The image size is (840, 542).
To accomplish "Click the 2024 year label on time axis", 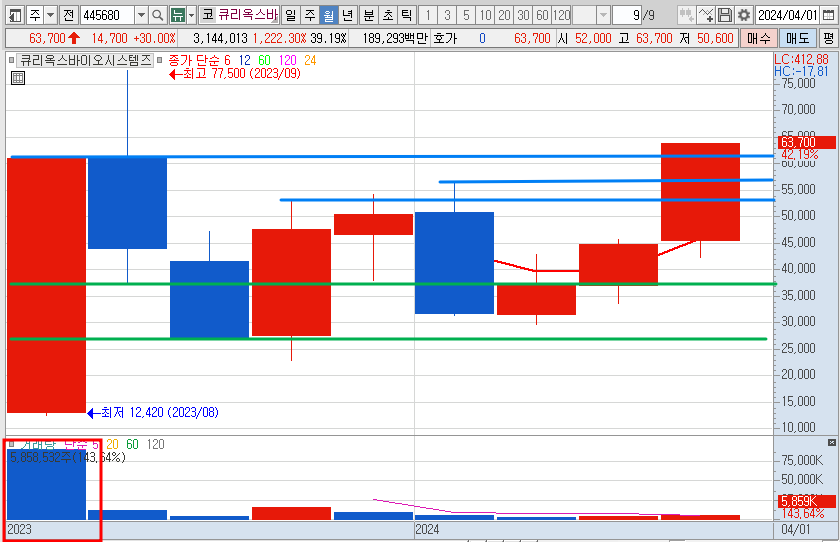I will 427,530.
